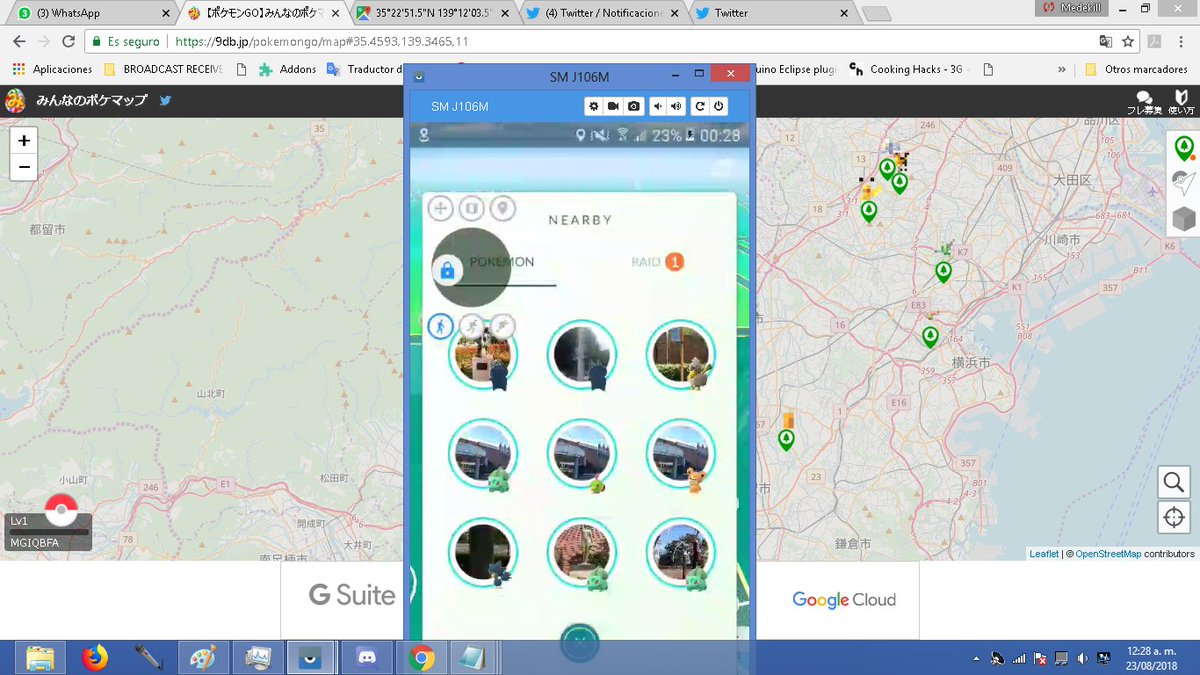This screenshot has width=1200, height=675.
Task: Switch to the last Twitter tab
Action: point(771,14)
